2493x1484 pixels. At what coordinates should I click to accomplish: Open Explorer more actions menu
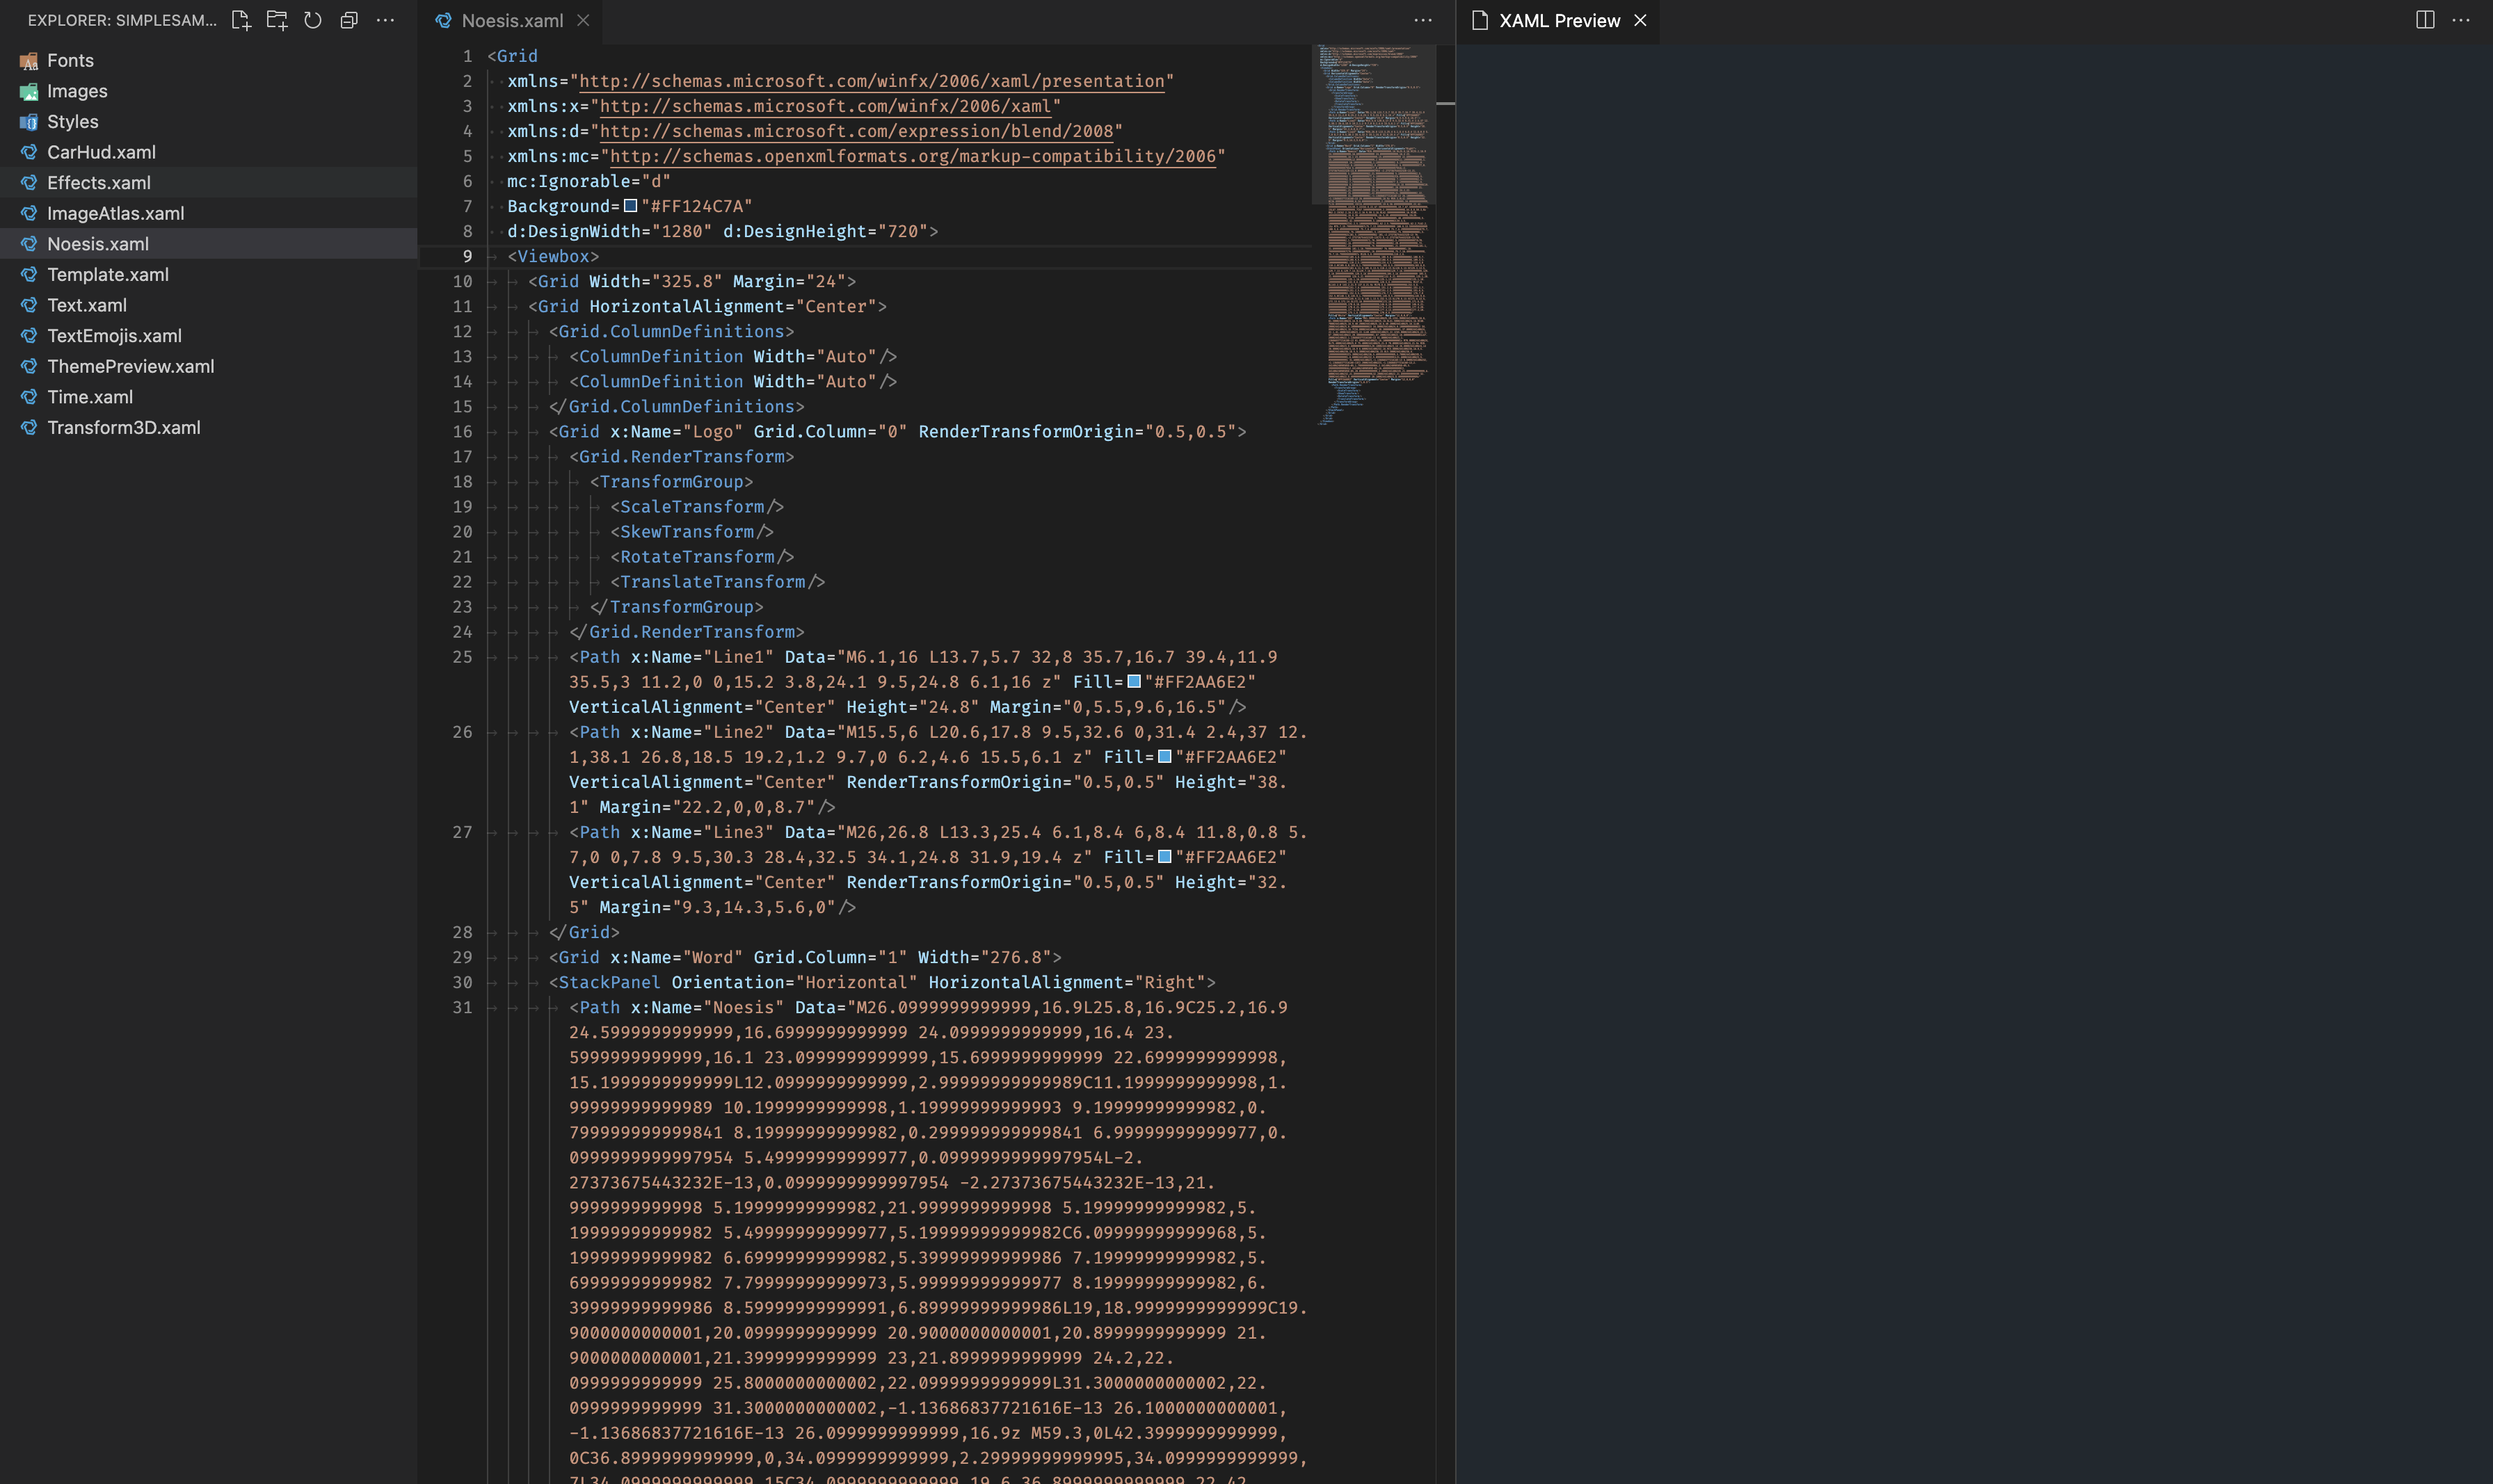tap(385, 20)
